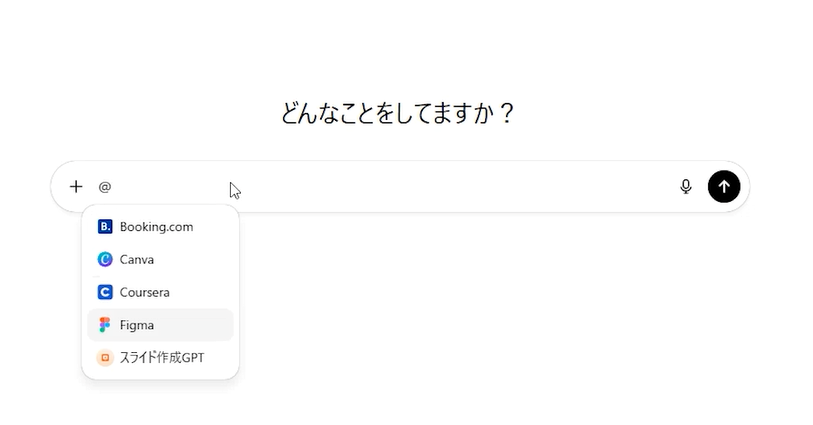The height and width of the screenshot is (425, 813).
Task: Choose Canva in the mention list
Action: 160,260
